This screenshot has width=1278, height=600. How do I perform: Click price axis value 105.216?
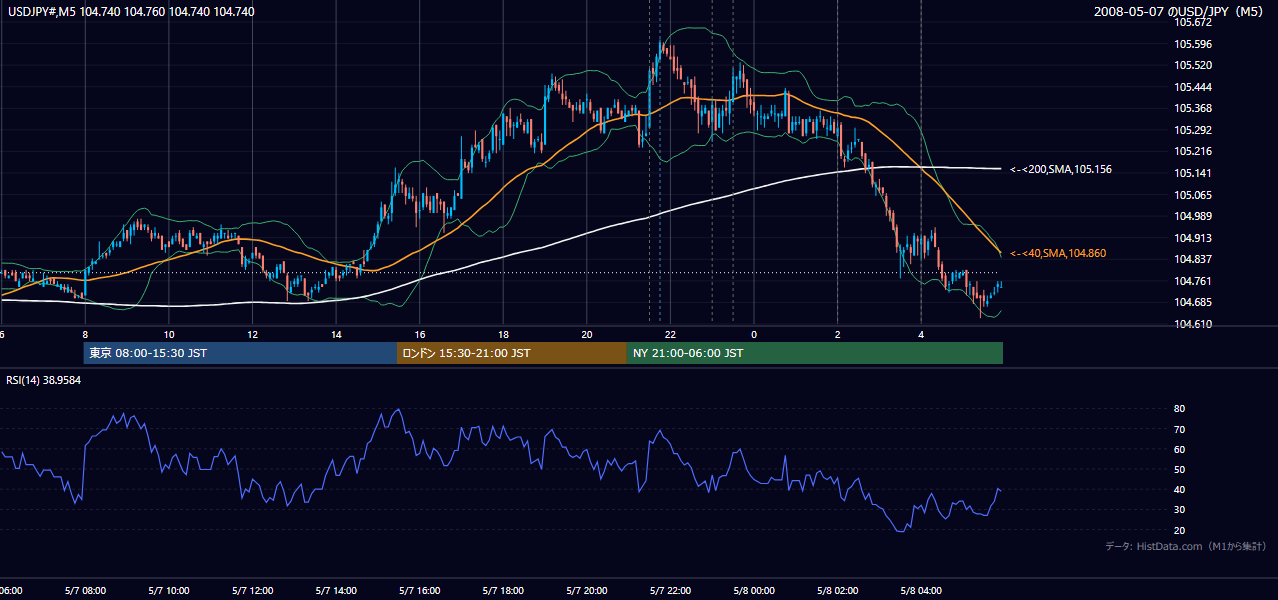coord(1193,152)
